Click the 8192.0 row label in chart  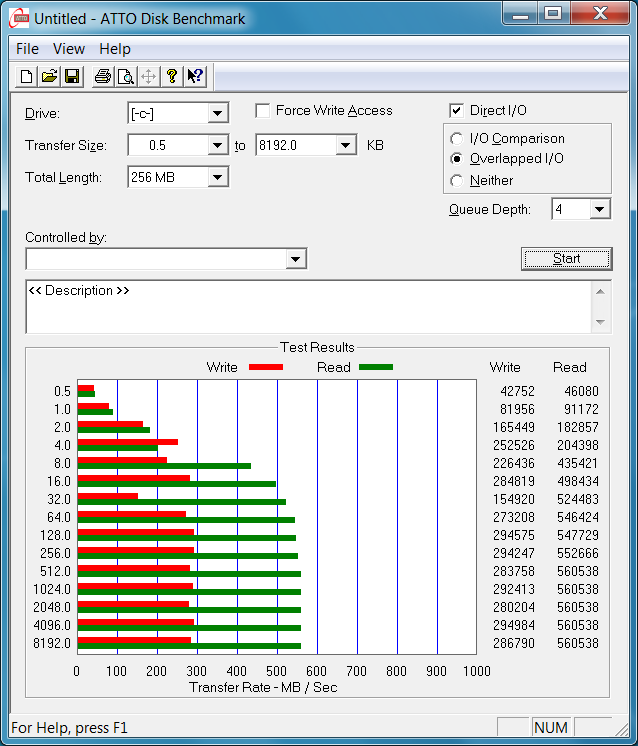(x=52, y=643)
